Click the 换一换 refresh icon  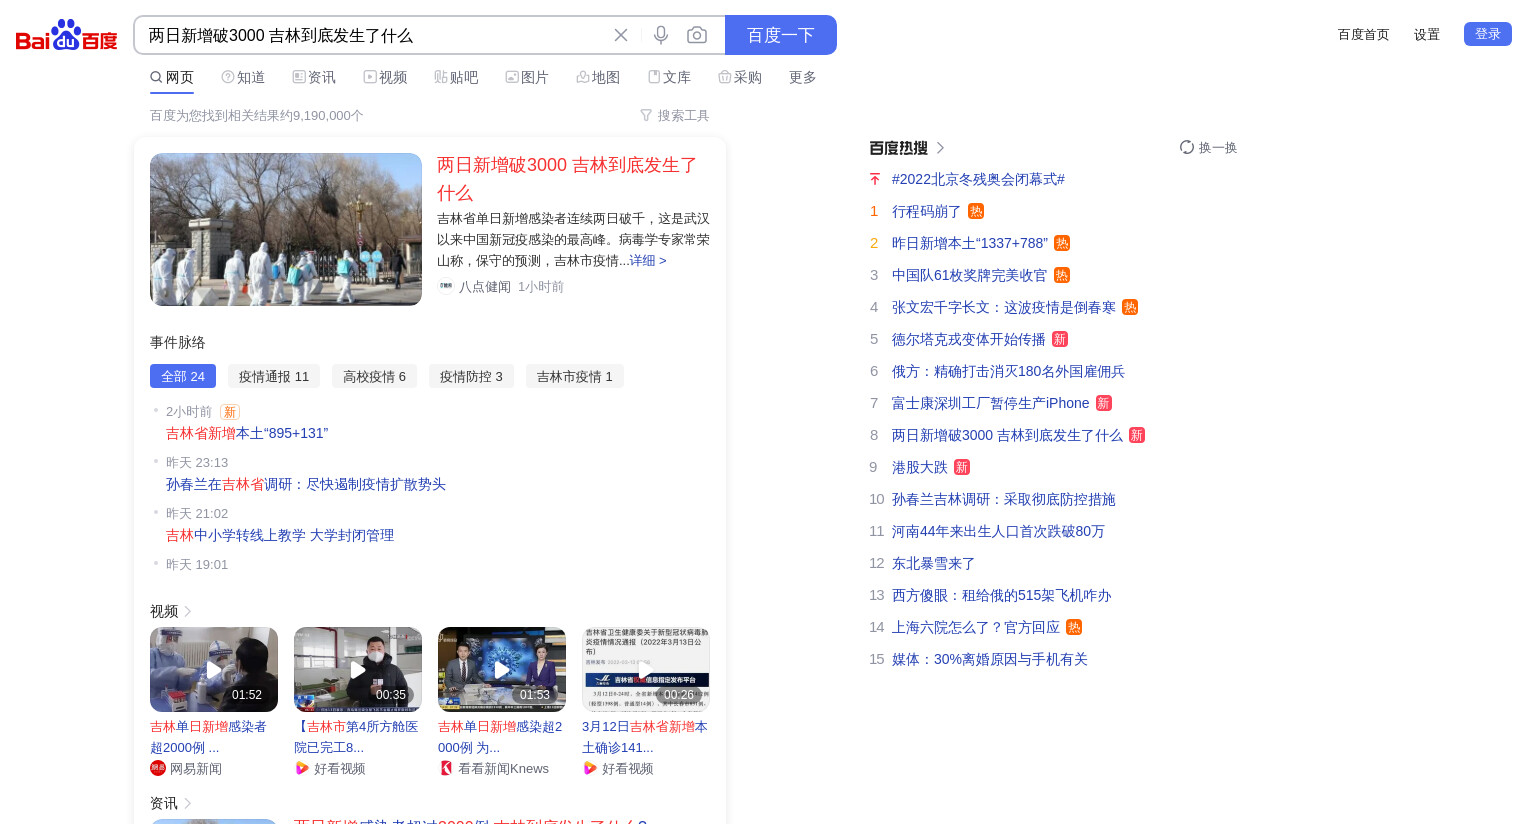(x=1187, y=147)
